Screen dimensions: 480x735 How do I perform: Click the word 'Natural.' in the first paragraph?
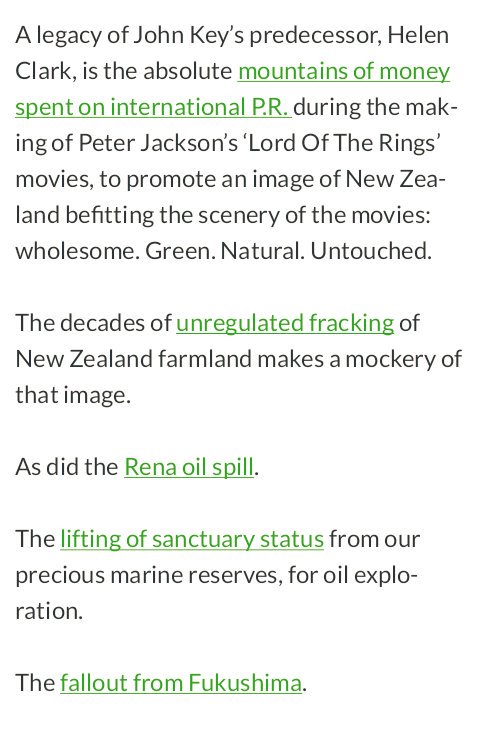[262, 251]
